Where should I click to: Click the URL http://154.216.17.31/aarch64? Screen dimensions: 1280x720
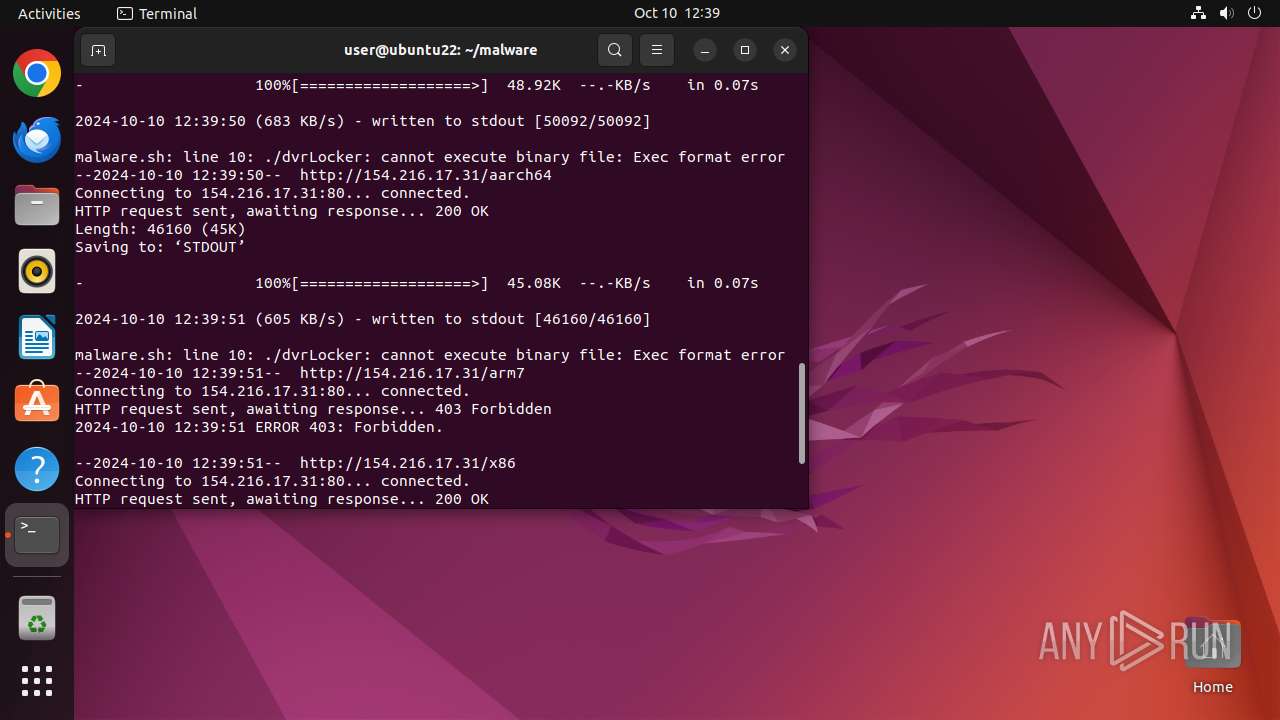(426, 175)
